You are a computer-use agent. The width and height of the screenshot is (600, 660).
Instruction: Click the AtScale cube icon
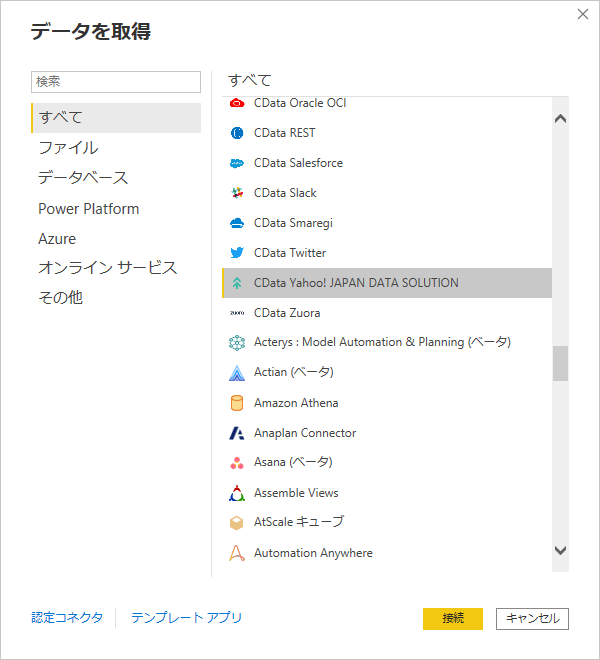237,523
